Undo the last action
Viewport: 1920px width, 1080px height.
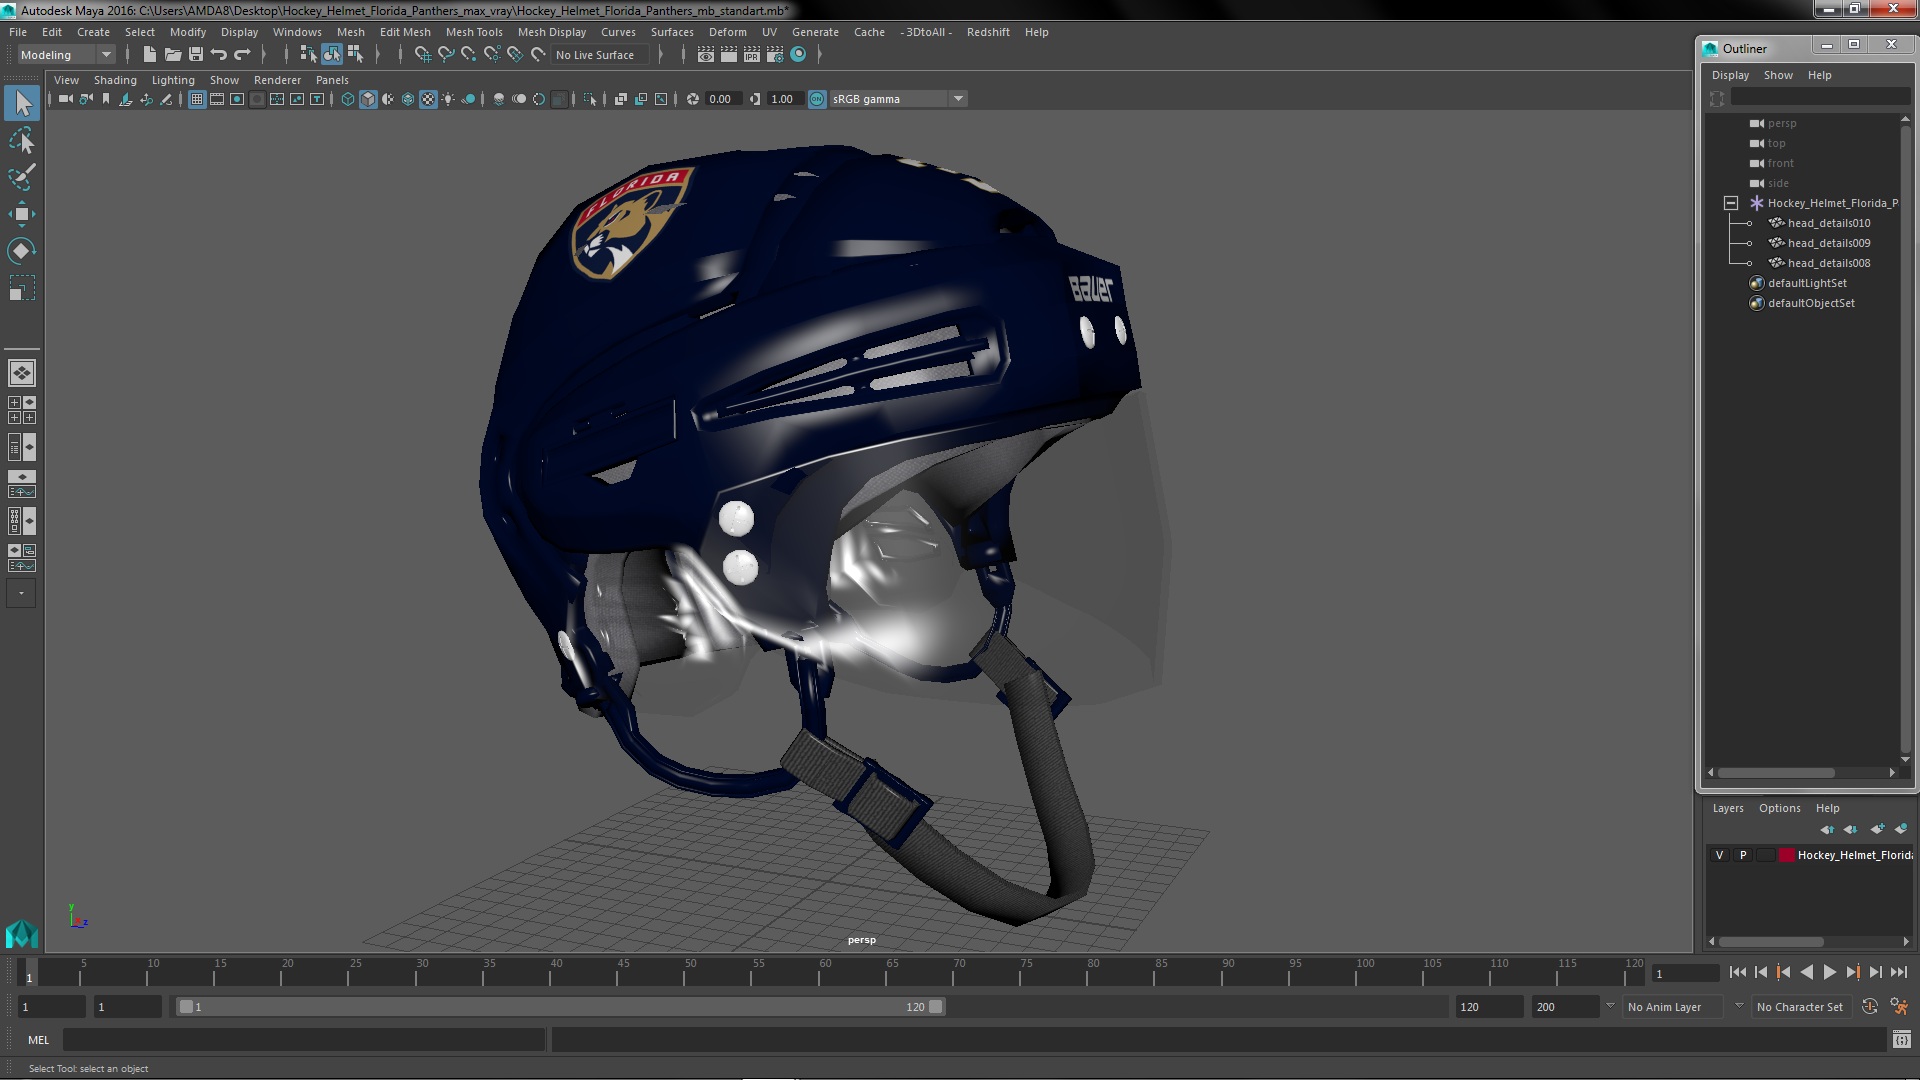(219, 55)
